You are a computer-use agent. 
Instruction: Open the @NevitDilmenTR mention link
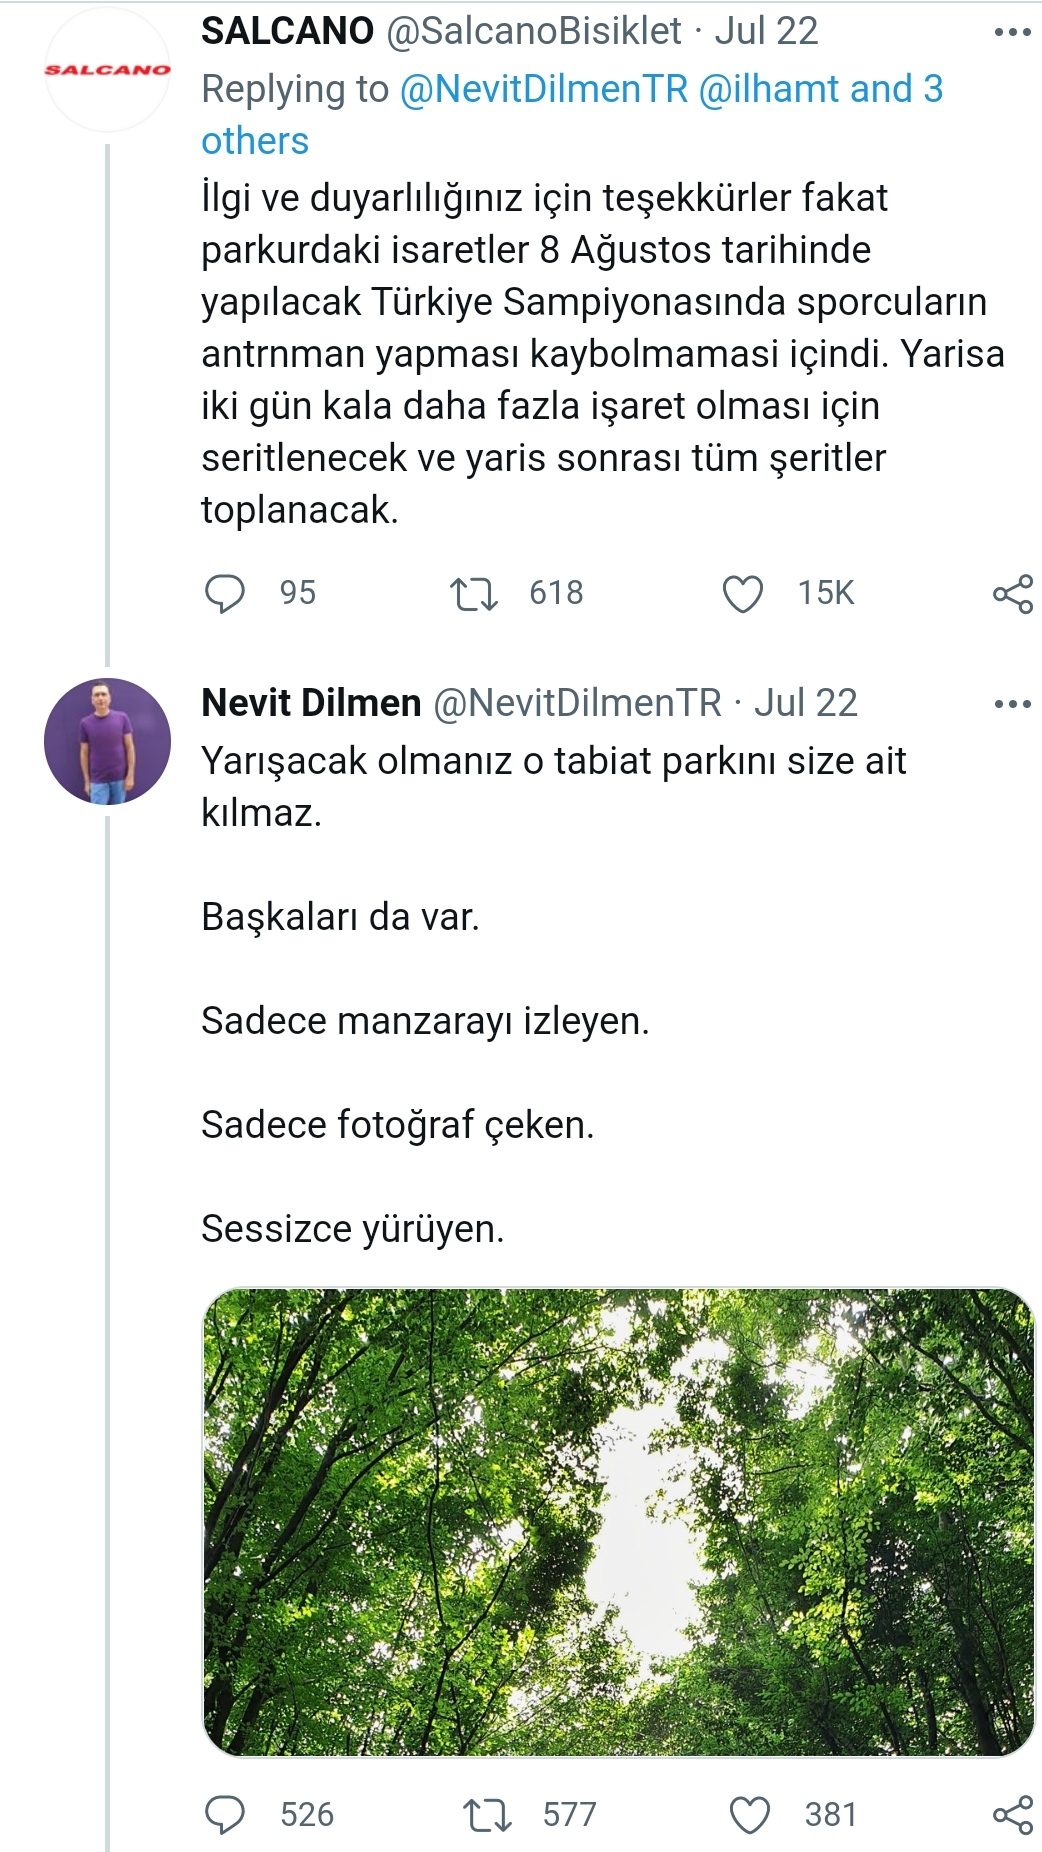coord(544,89)
